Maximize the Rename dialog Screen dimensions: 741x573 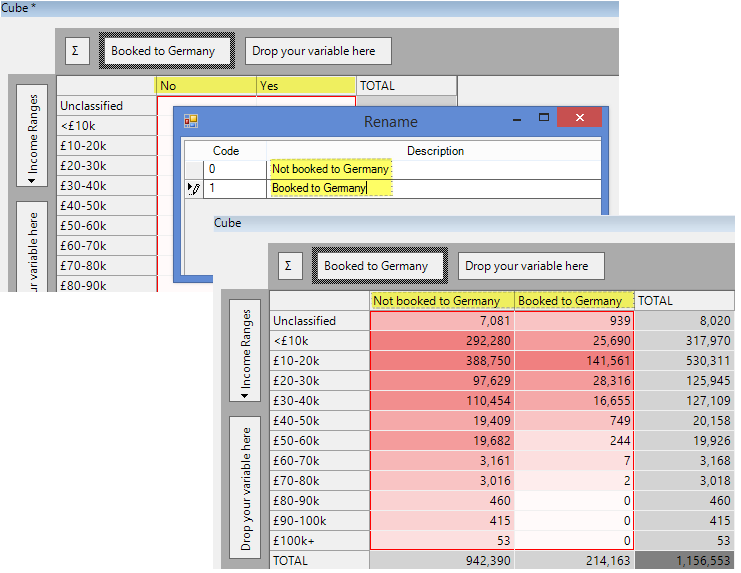click(x=544, y=118)
